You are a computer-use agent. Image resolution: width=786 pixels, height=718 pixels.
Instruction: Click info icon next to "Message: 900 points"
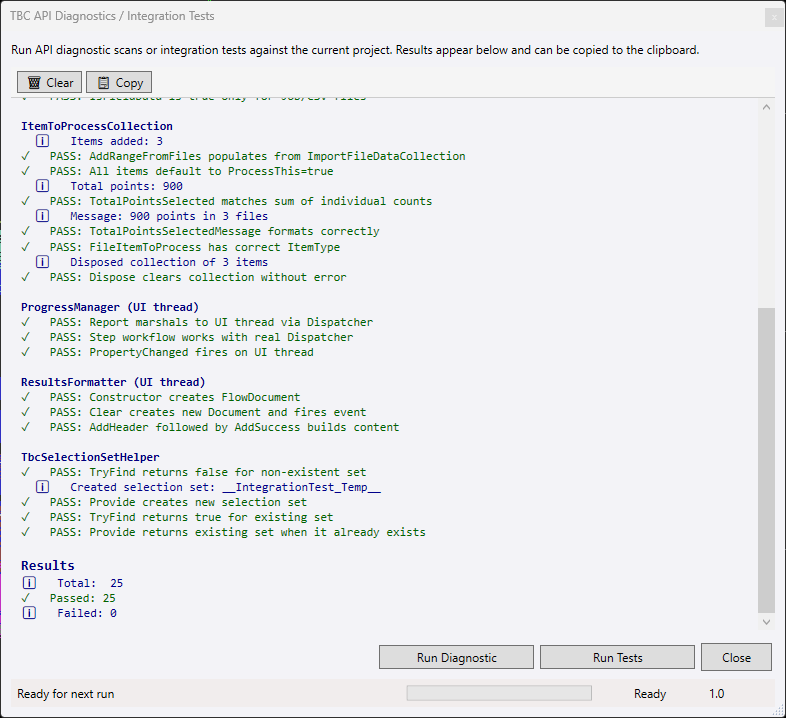coord(43,216)
